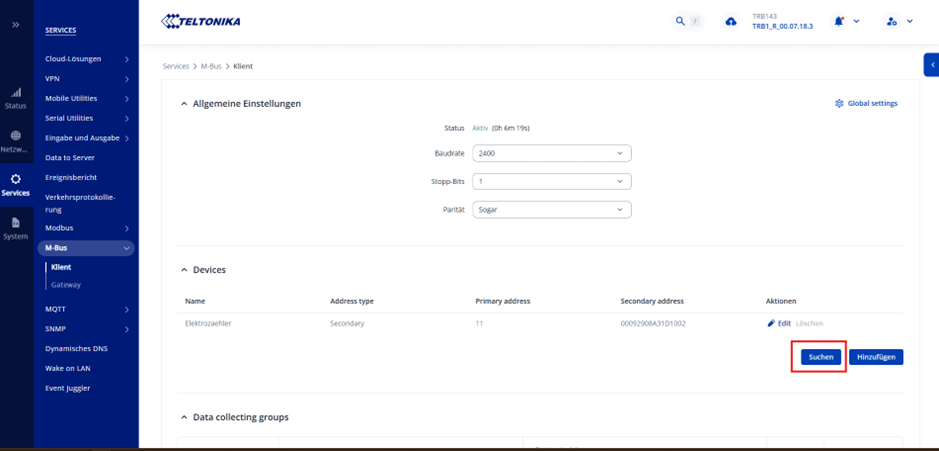Click the Aktiv status text
The width and height of the screenshot is (939, 451).
pyautogui.click(x=480, y=128)
